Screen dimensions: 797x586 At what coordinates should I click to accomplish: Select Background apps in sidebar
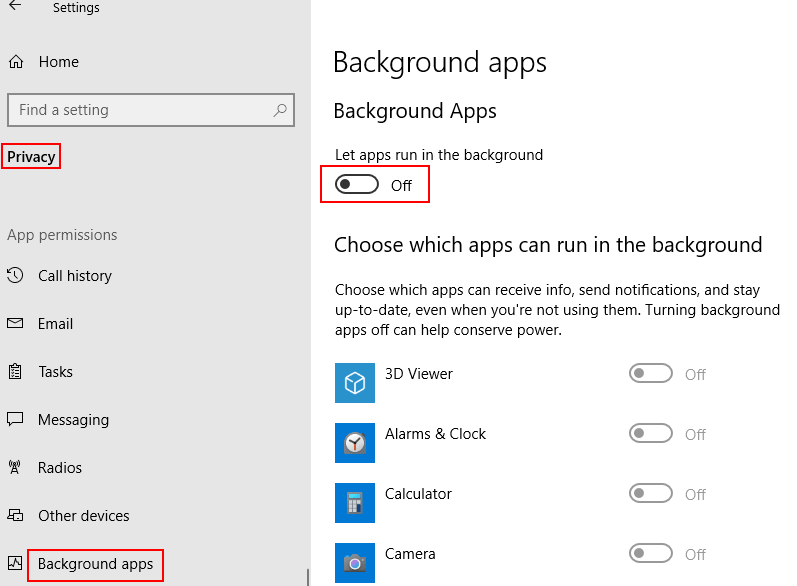[x=96, y=564]
